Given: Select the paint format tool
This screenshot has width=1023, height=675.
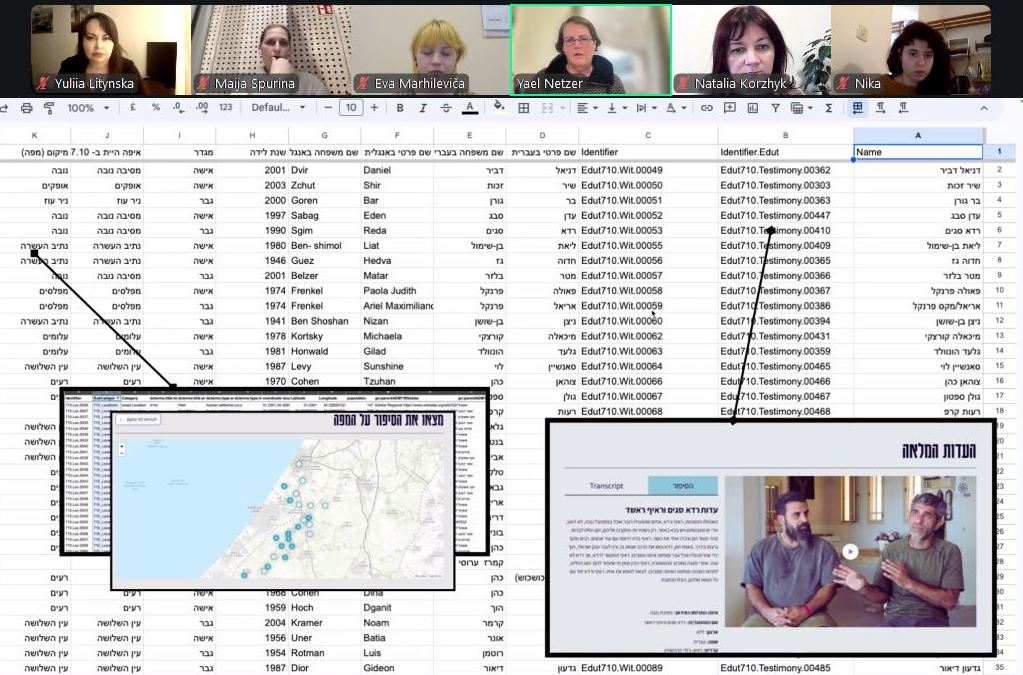Looking at the screenshot, I should tap(48, 108).
